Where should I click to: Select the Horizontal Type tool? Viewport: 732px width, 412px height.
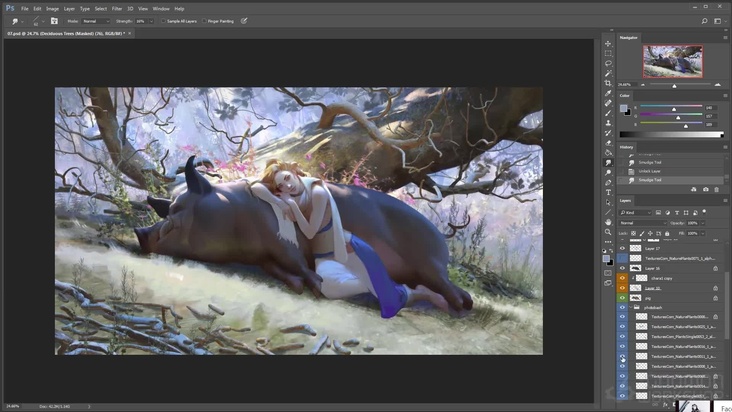(608, 192)
